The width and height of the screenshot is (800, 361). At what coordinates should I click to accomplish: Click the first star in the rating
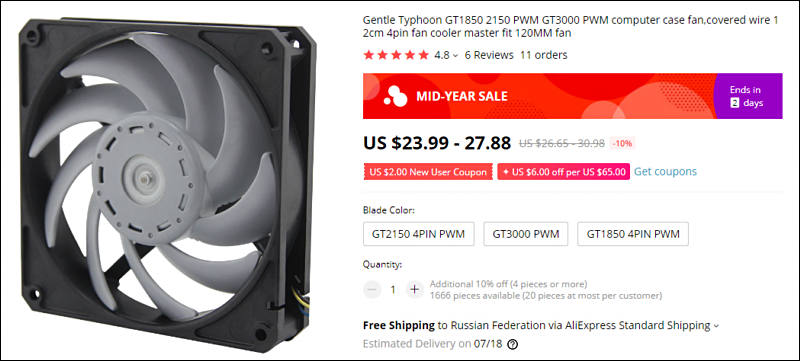click(x=368, y=55)
